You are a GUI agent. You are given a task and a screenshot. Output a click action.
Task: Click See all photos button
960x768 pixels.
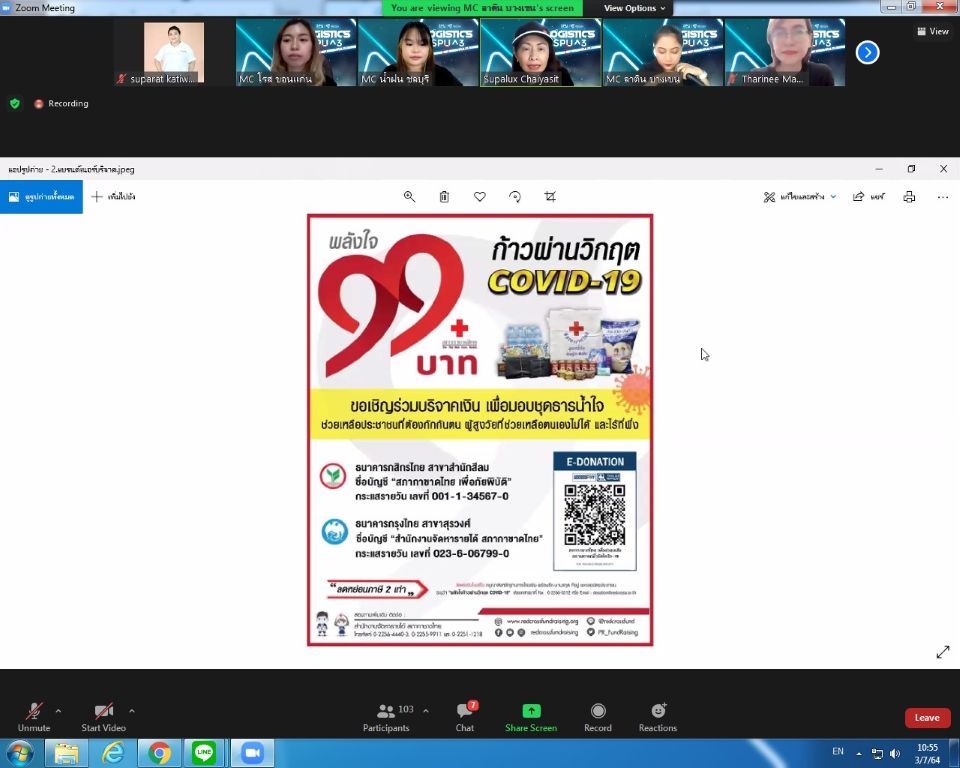pyautogui.click(x=41, y=197)
